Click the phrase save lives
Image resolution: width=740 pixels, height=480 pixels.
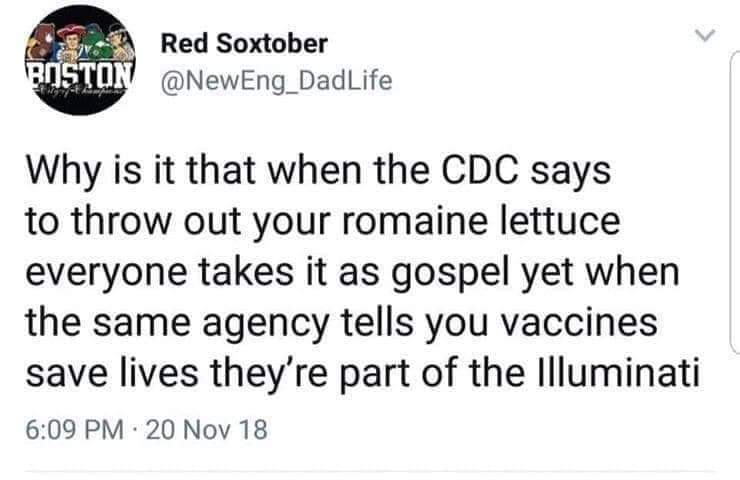click(112, 372)
